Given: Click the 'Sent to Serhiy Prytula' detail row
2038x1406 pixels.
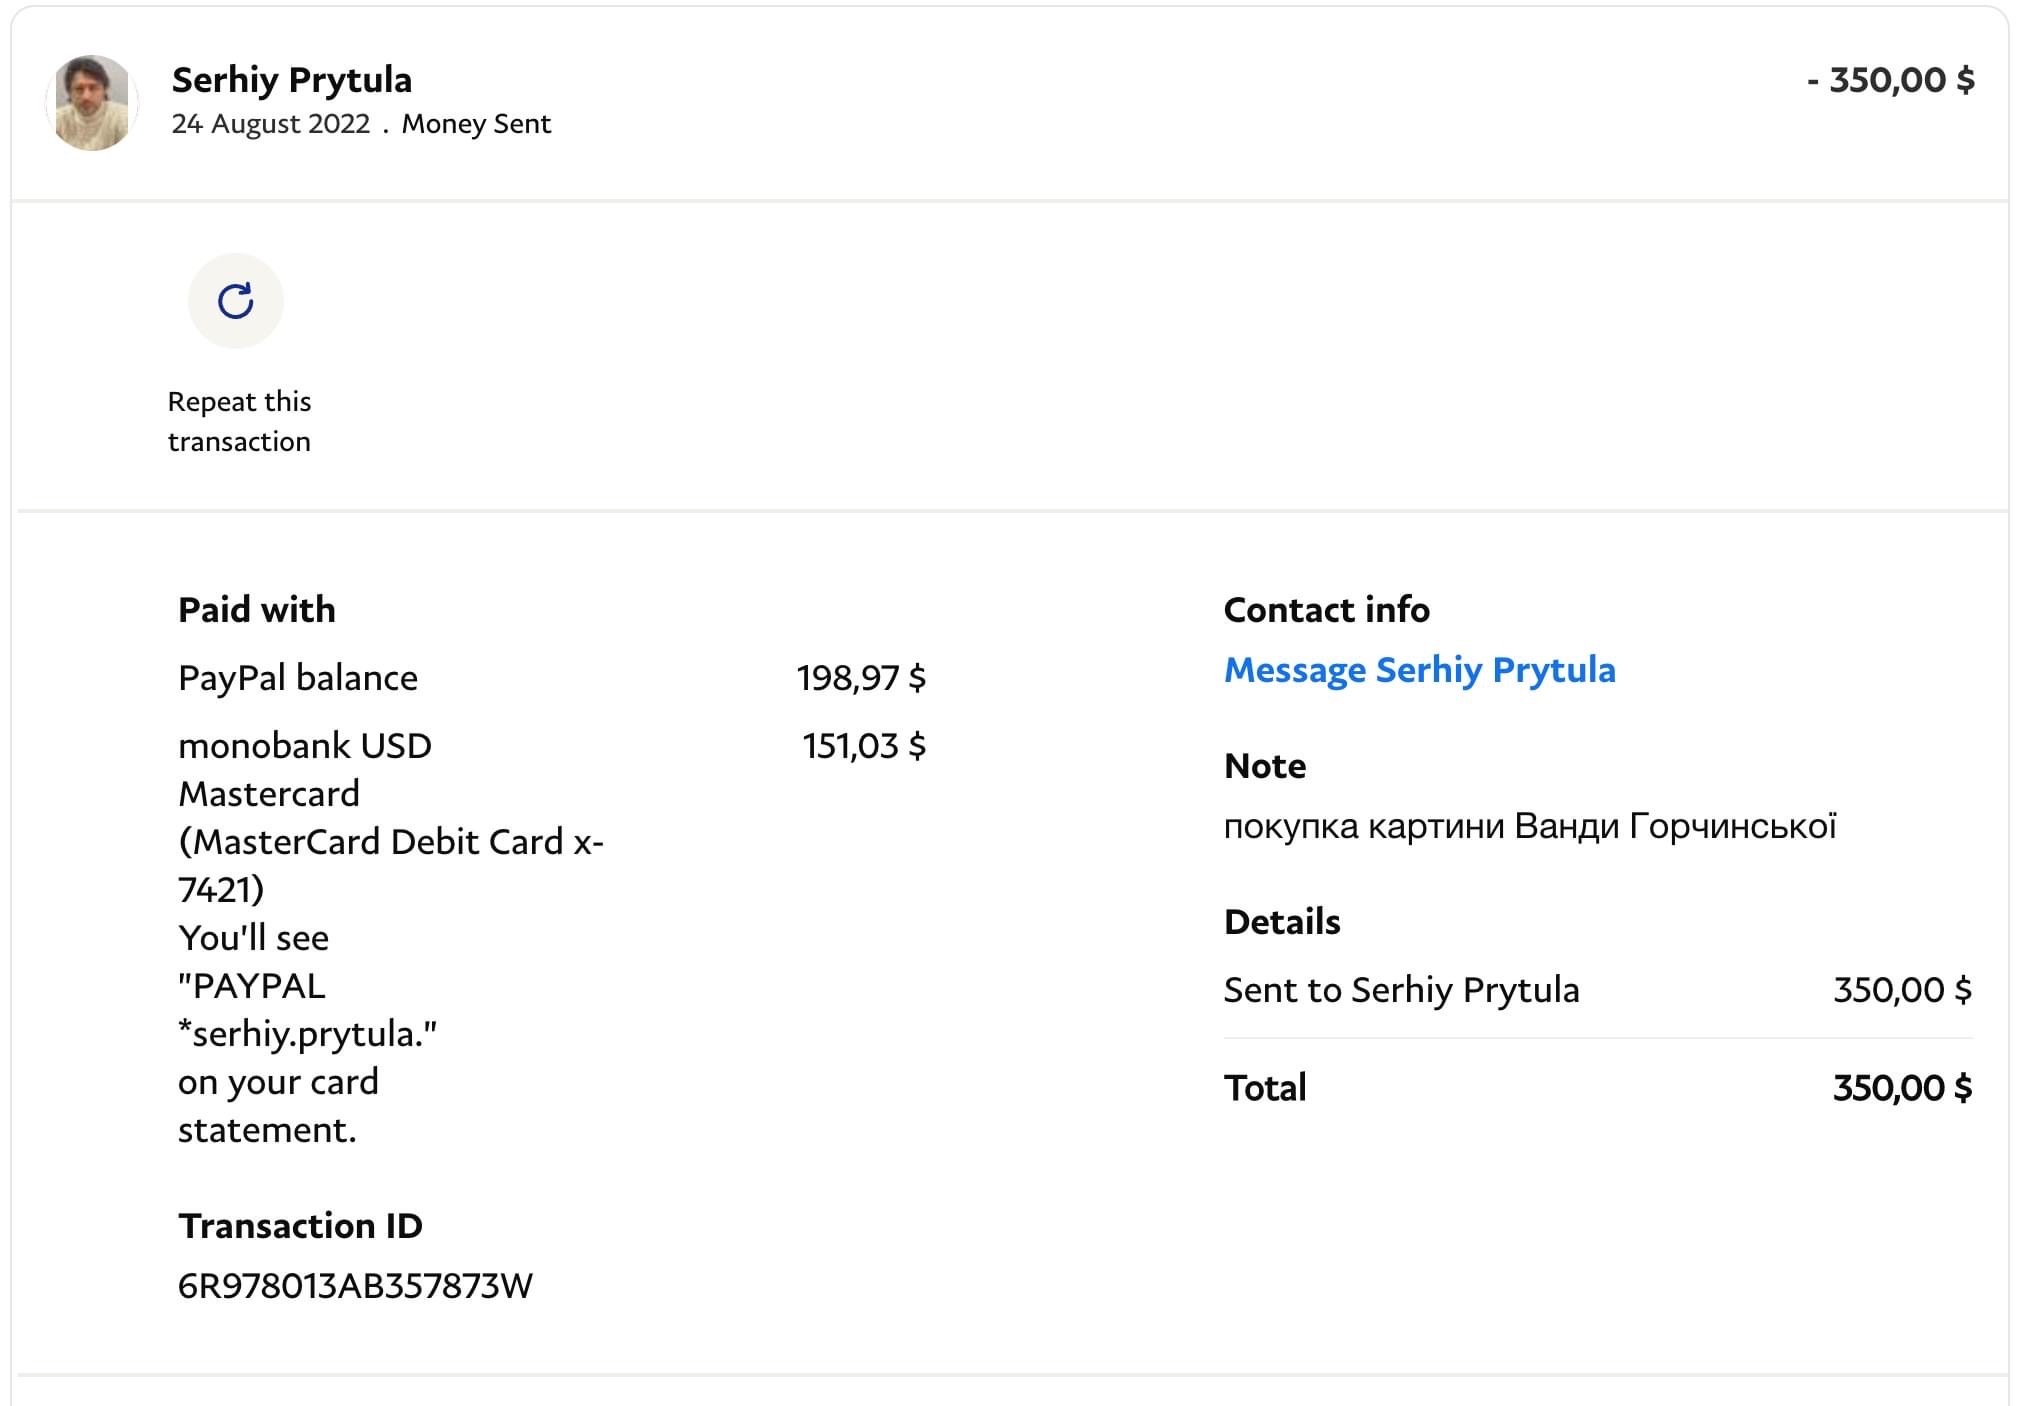Looking at the screenshot, I should (x=1401, y=990).
